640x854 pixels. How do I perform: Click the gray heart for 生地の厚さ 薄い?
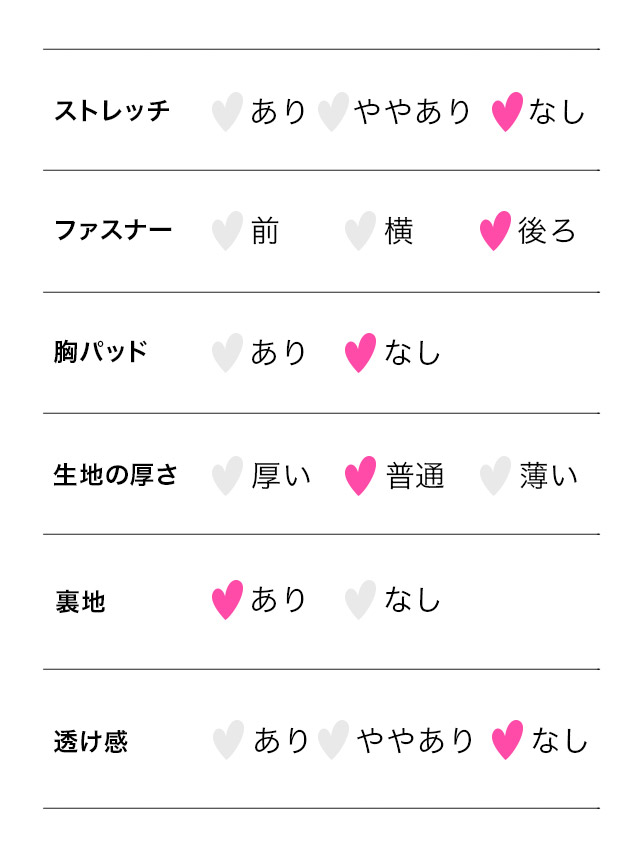pyautogui.click(x=495, y=475)
